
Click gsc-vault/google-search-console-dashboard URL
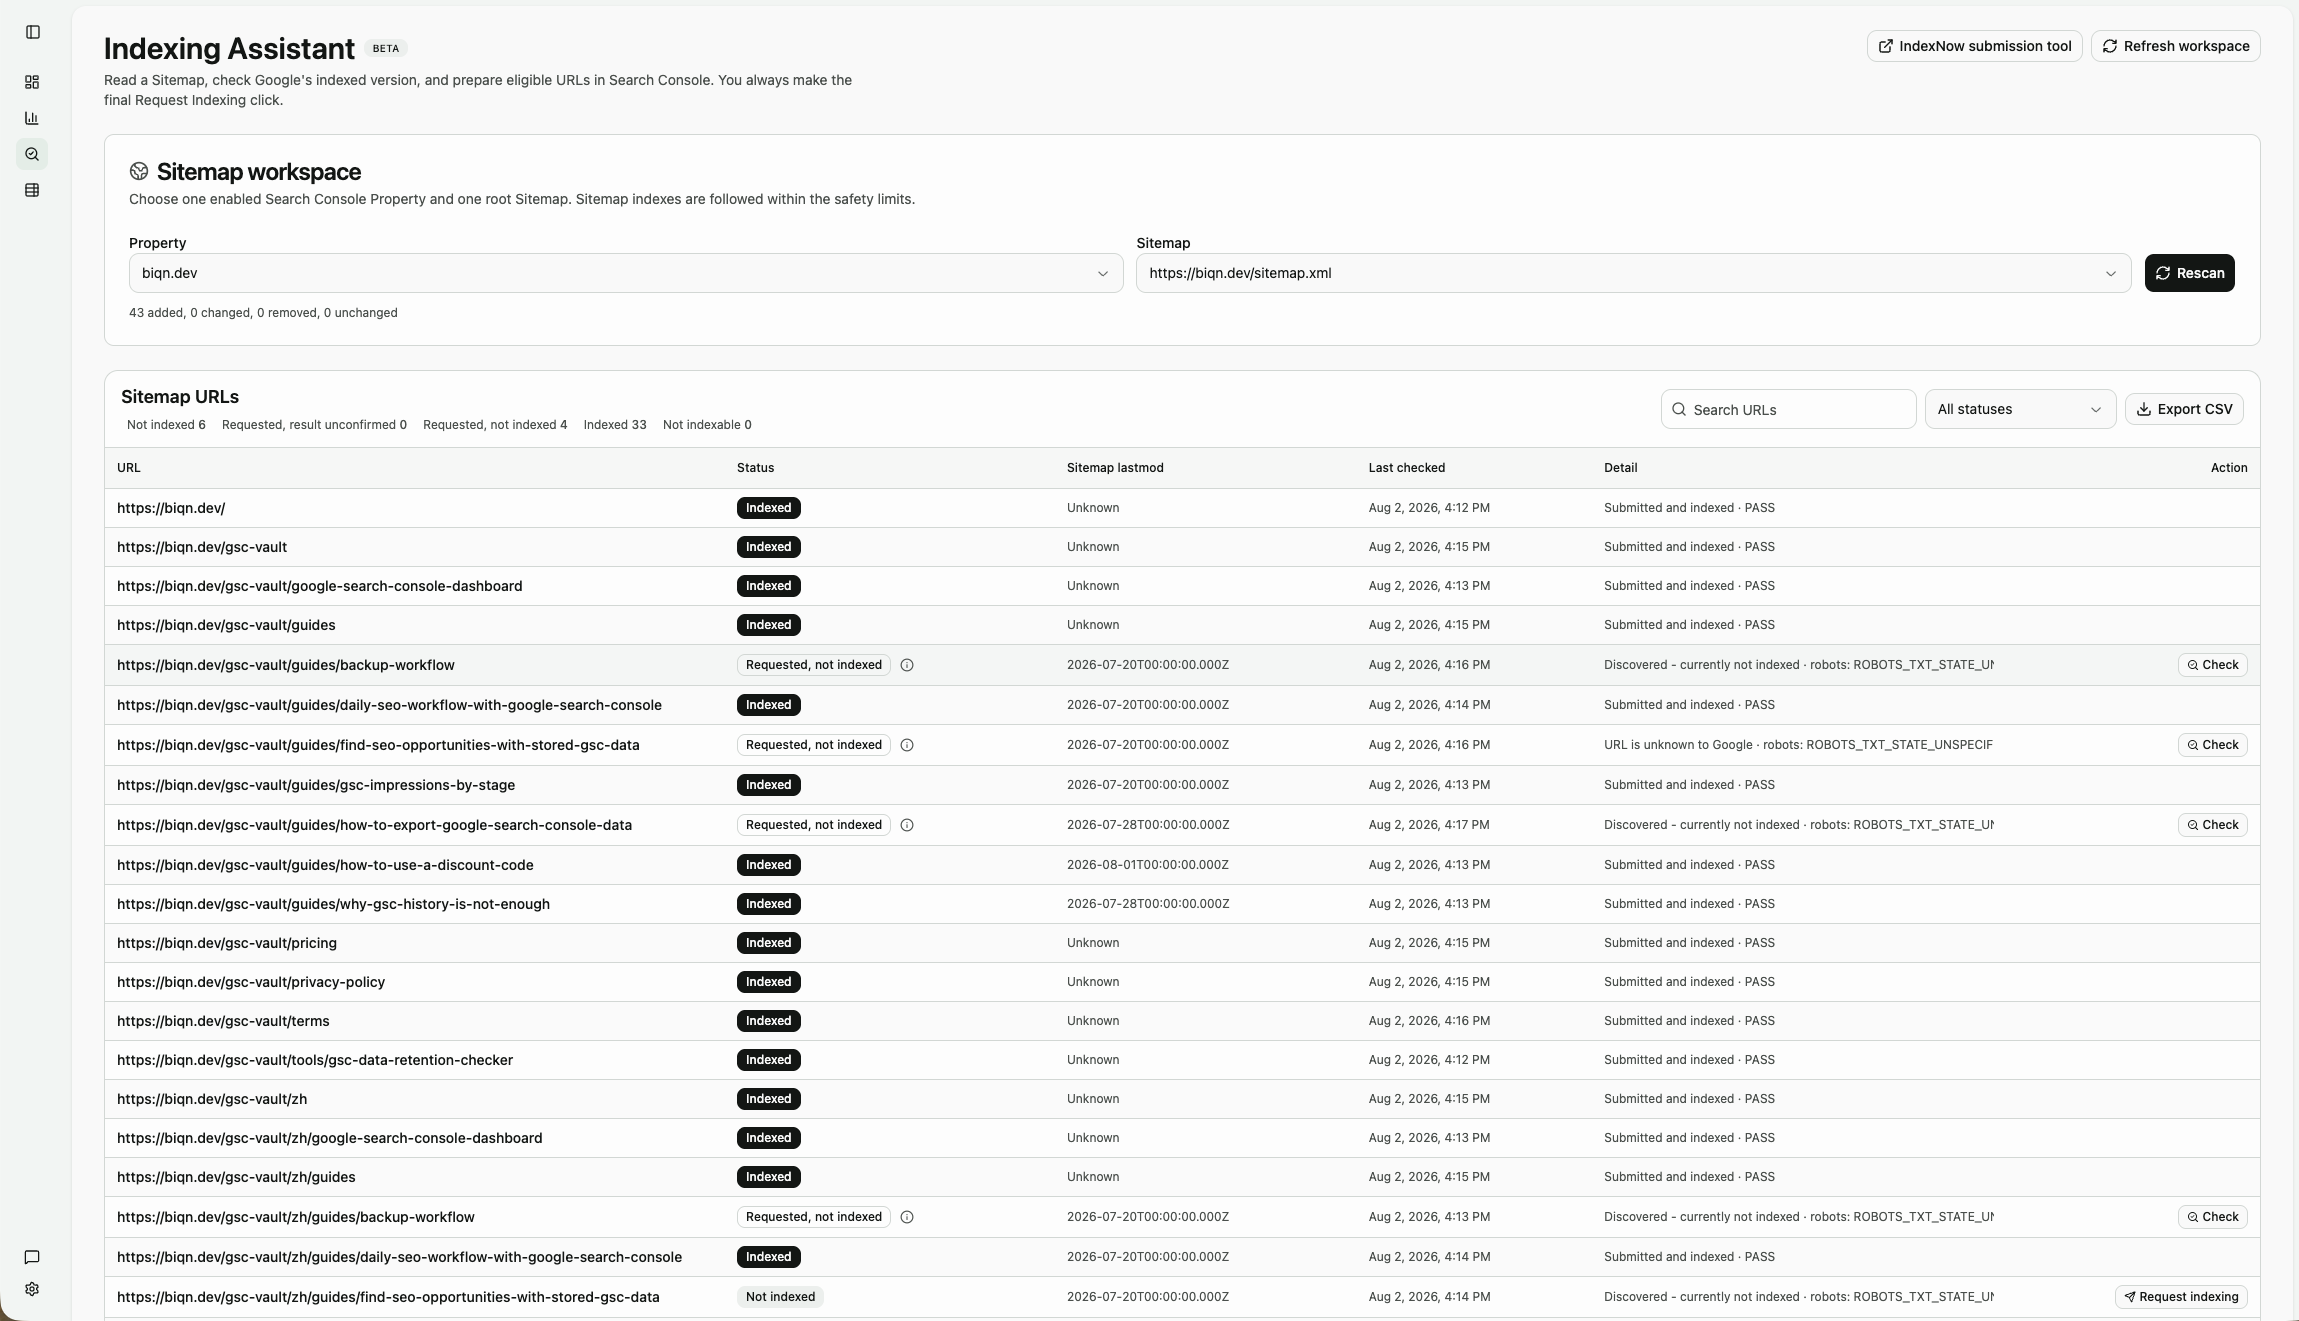point(319,586)
